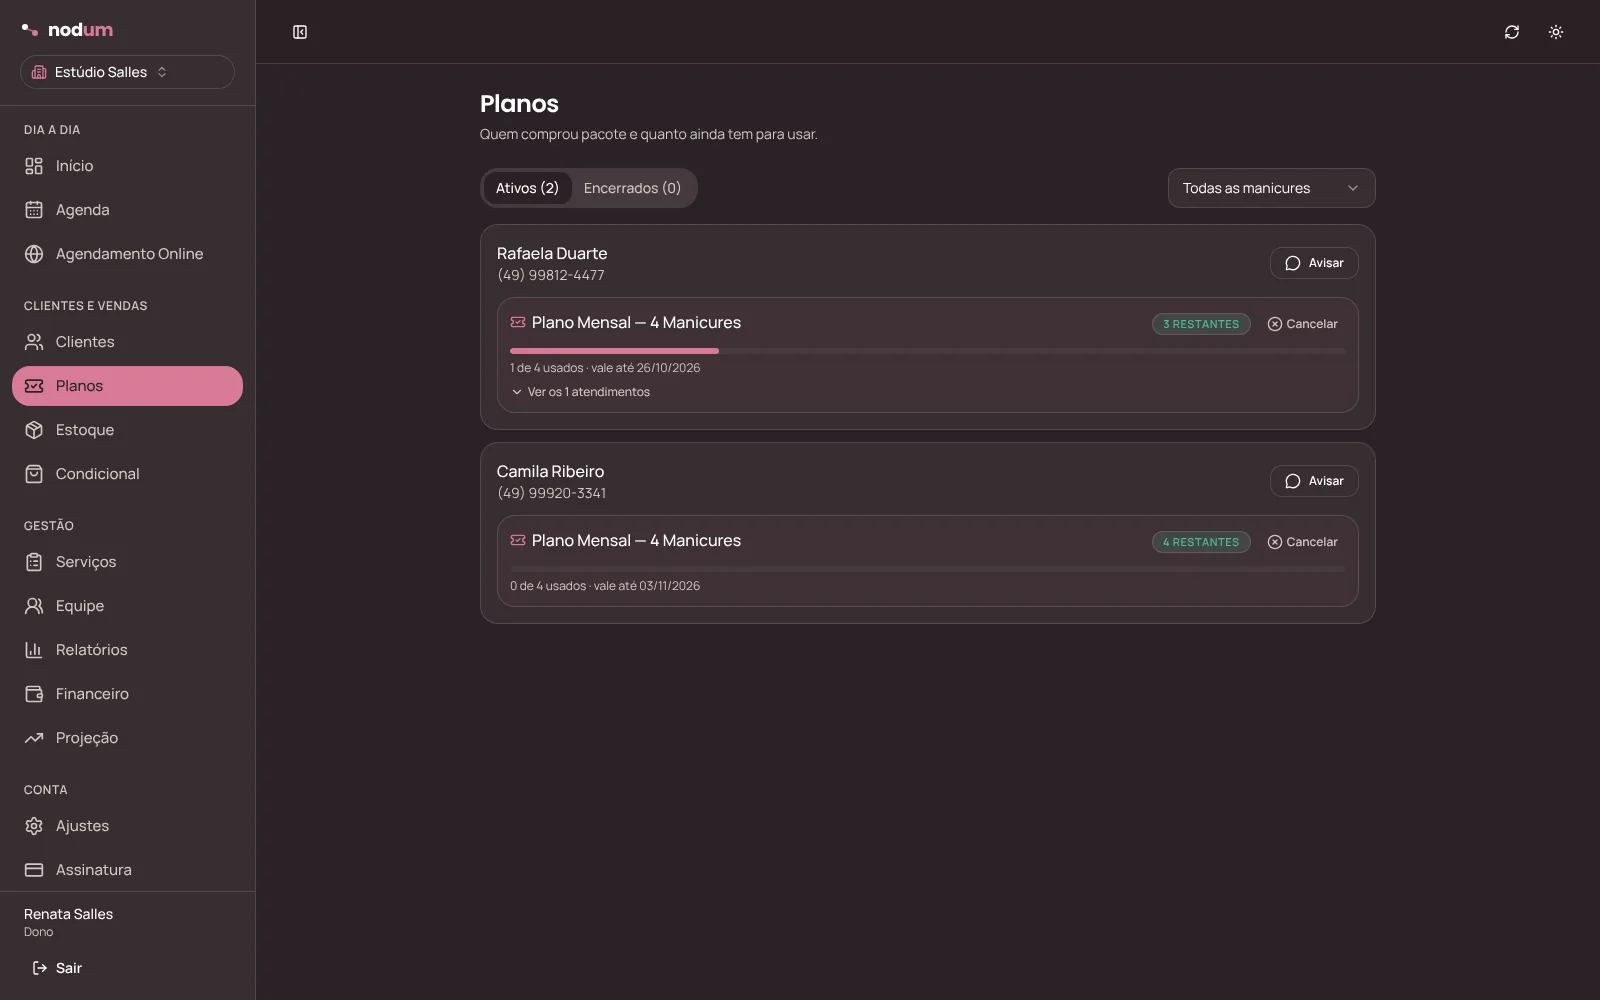Open Condicional bag icon in sidebar
Image resolution: width=1600 pixels, height=1000 pixels.
click(34, 474)
